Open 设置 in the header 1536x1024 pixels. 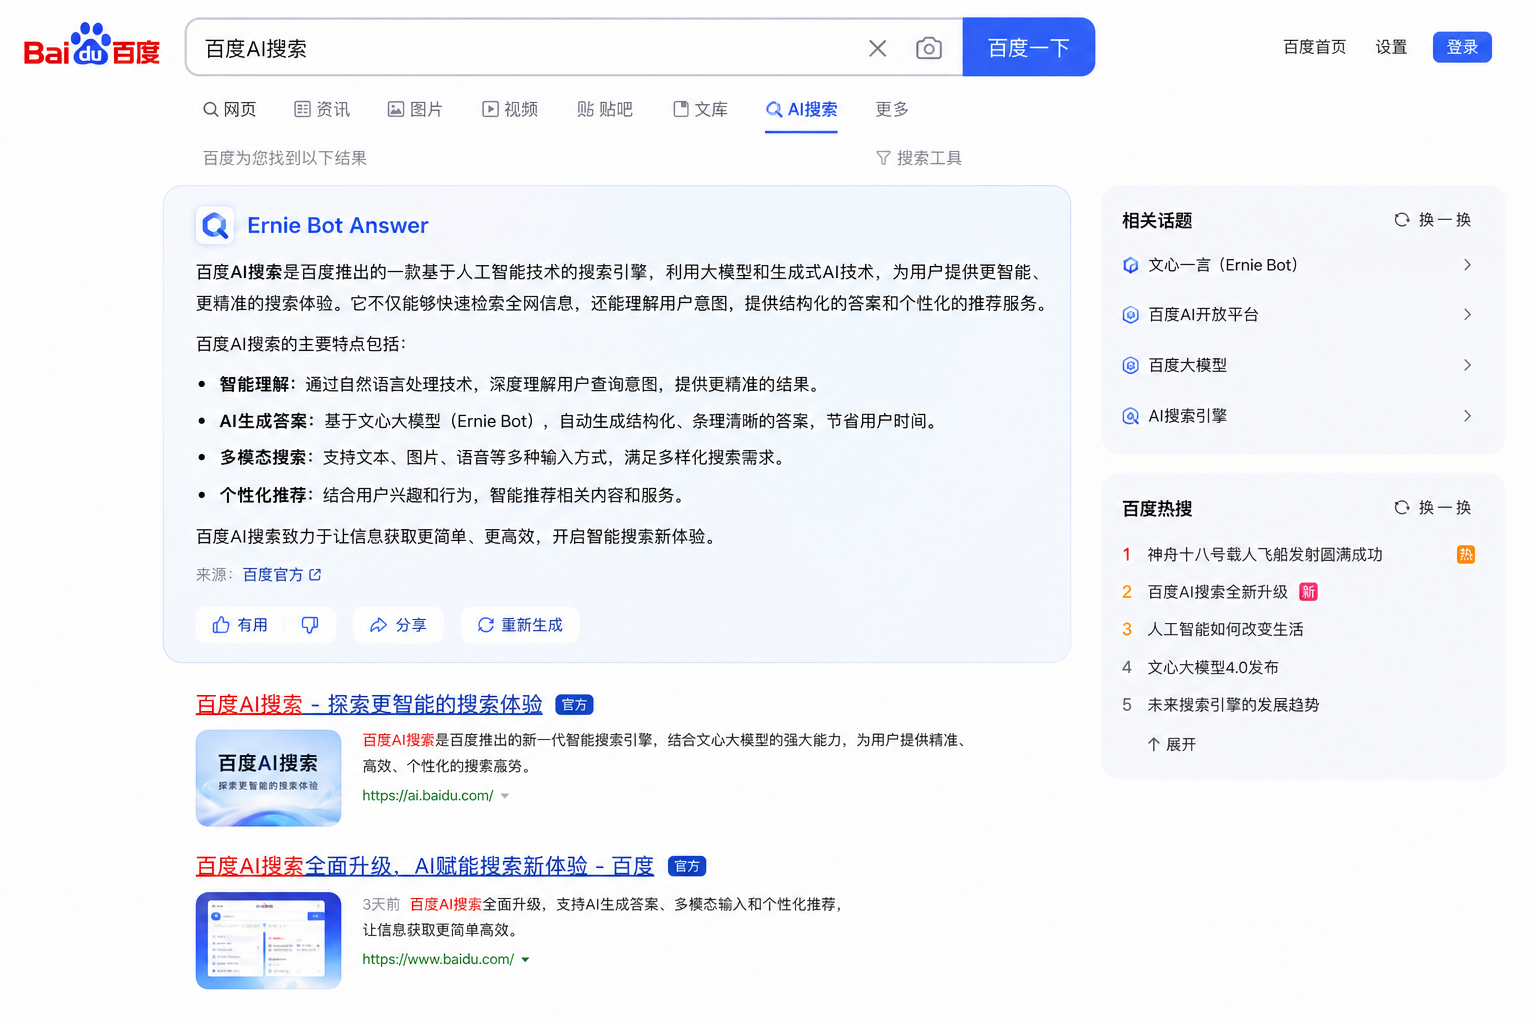coord(1391,47)
